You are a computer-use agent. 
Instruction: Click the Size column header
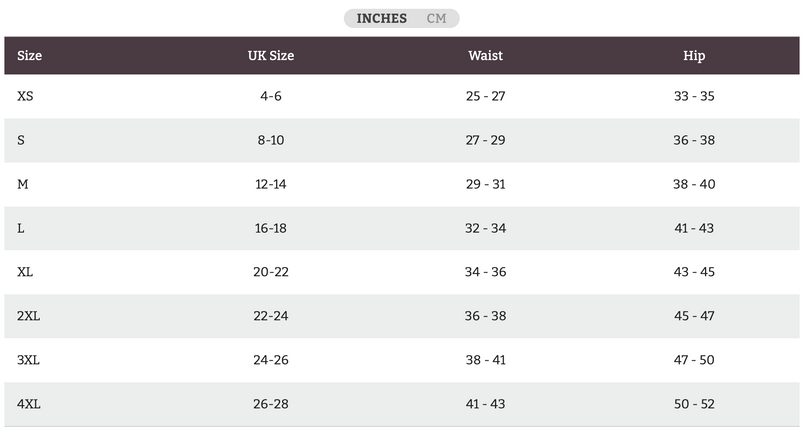29,55
